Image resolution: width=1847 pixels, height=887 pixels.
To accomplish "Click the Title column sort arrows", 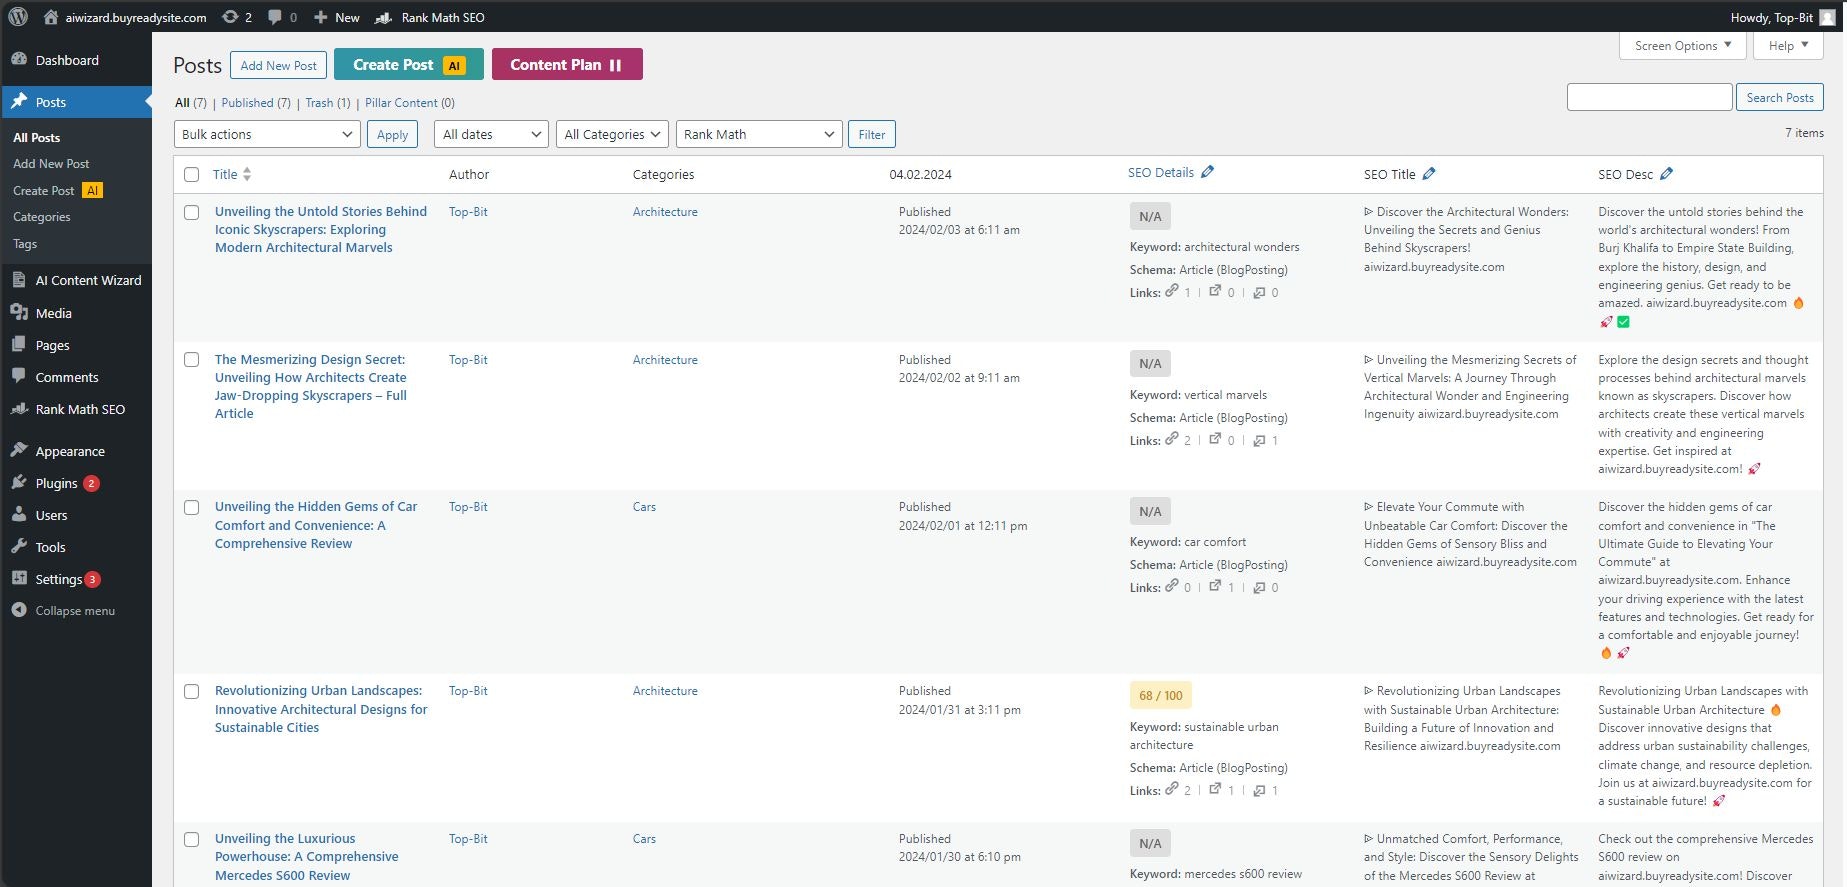I will tap(247, 174).
